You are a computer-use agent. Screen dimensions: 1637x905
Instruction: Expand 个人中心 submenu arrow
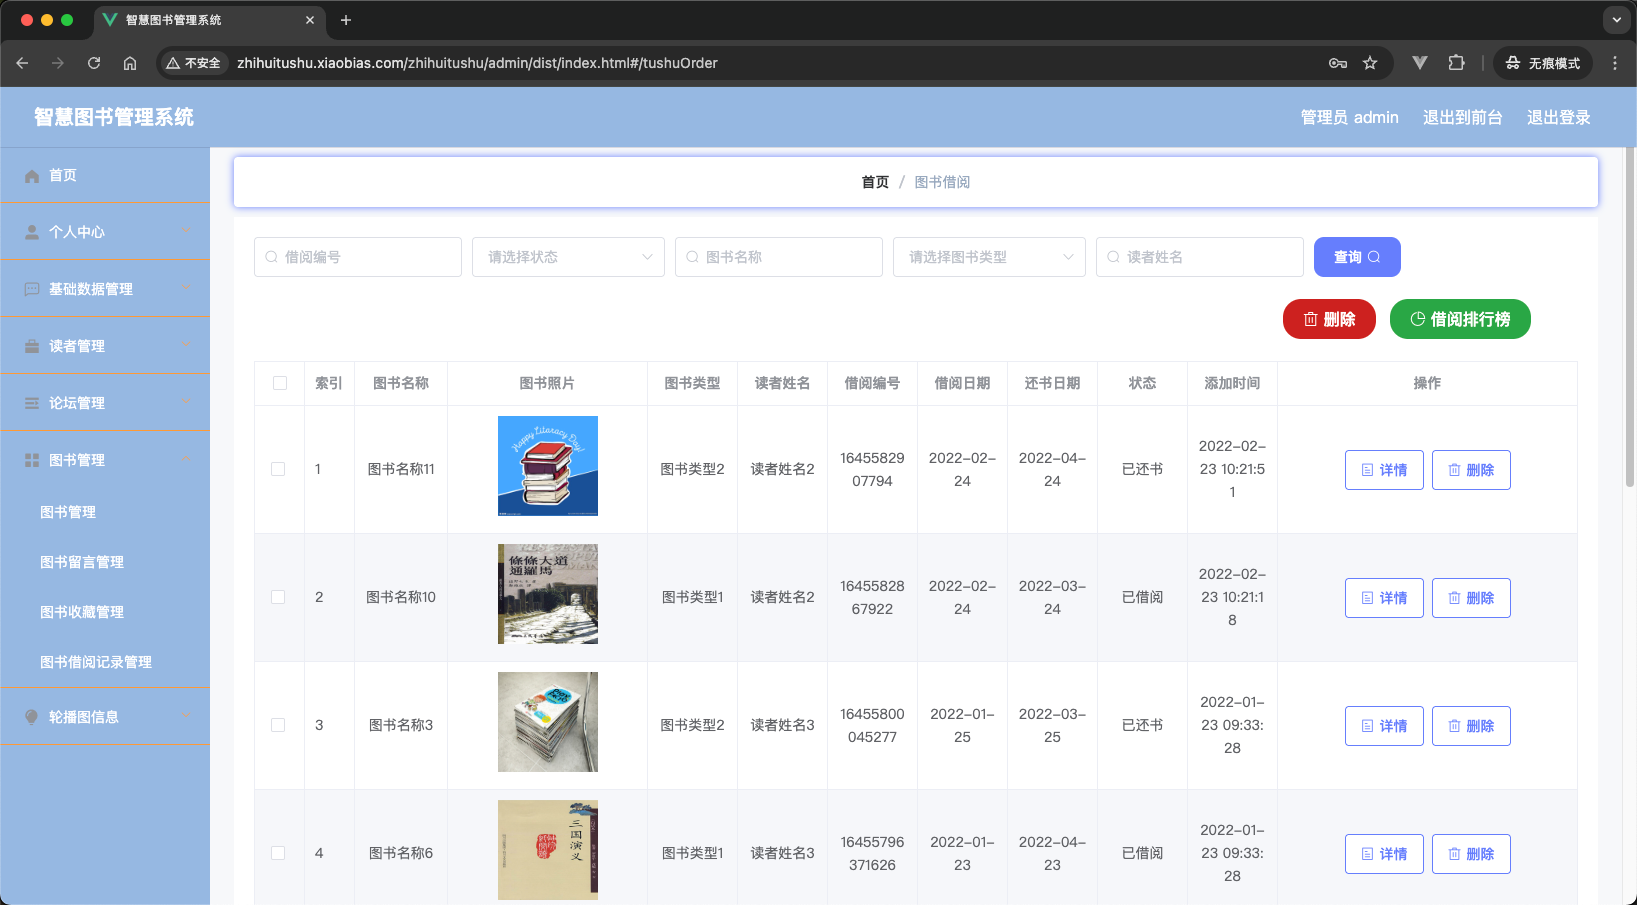(x=185, y=232)
